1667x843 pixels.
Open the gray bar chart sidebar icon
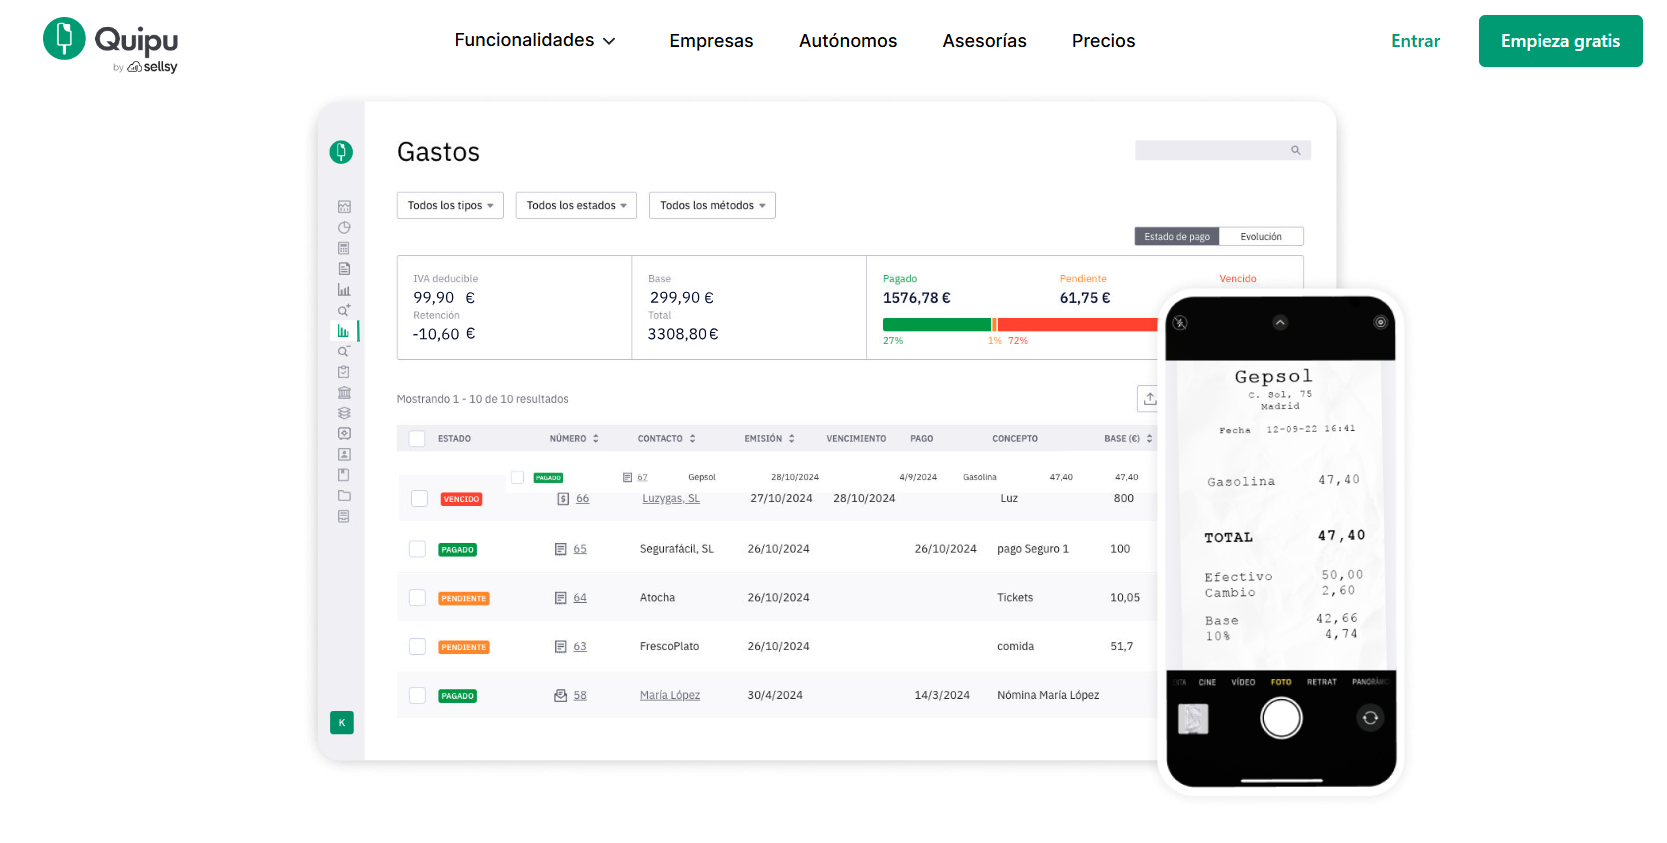point(344,290)
